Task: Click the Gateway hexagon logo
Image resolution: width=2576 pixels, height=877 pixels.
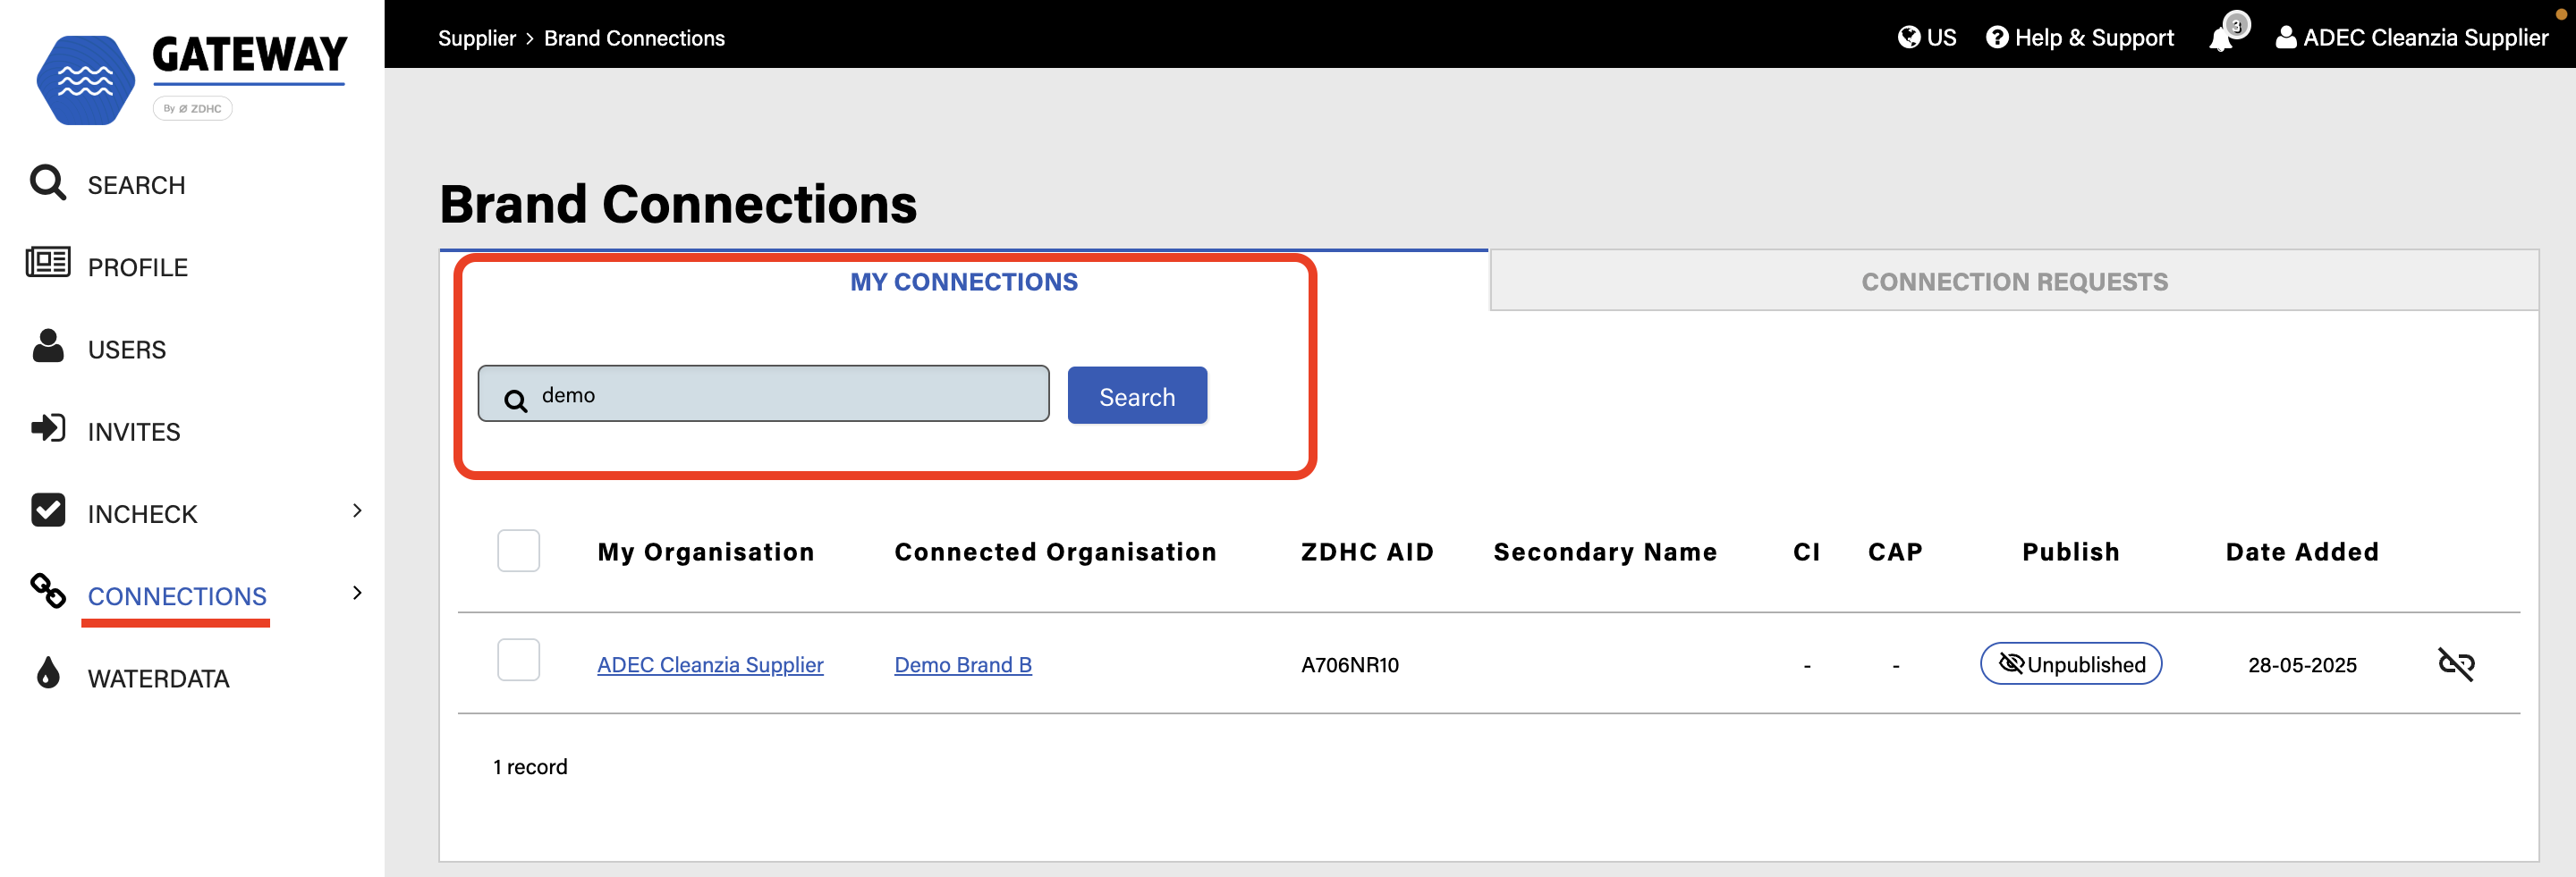Action: pyautogui.click(x=85, y=80)
